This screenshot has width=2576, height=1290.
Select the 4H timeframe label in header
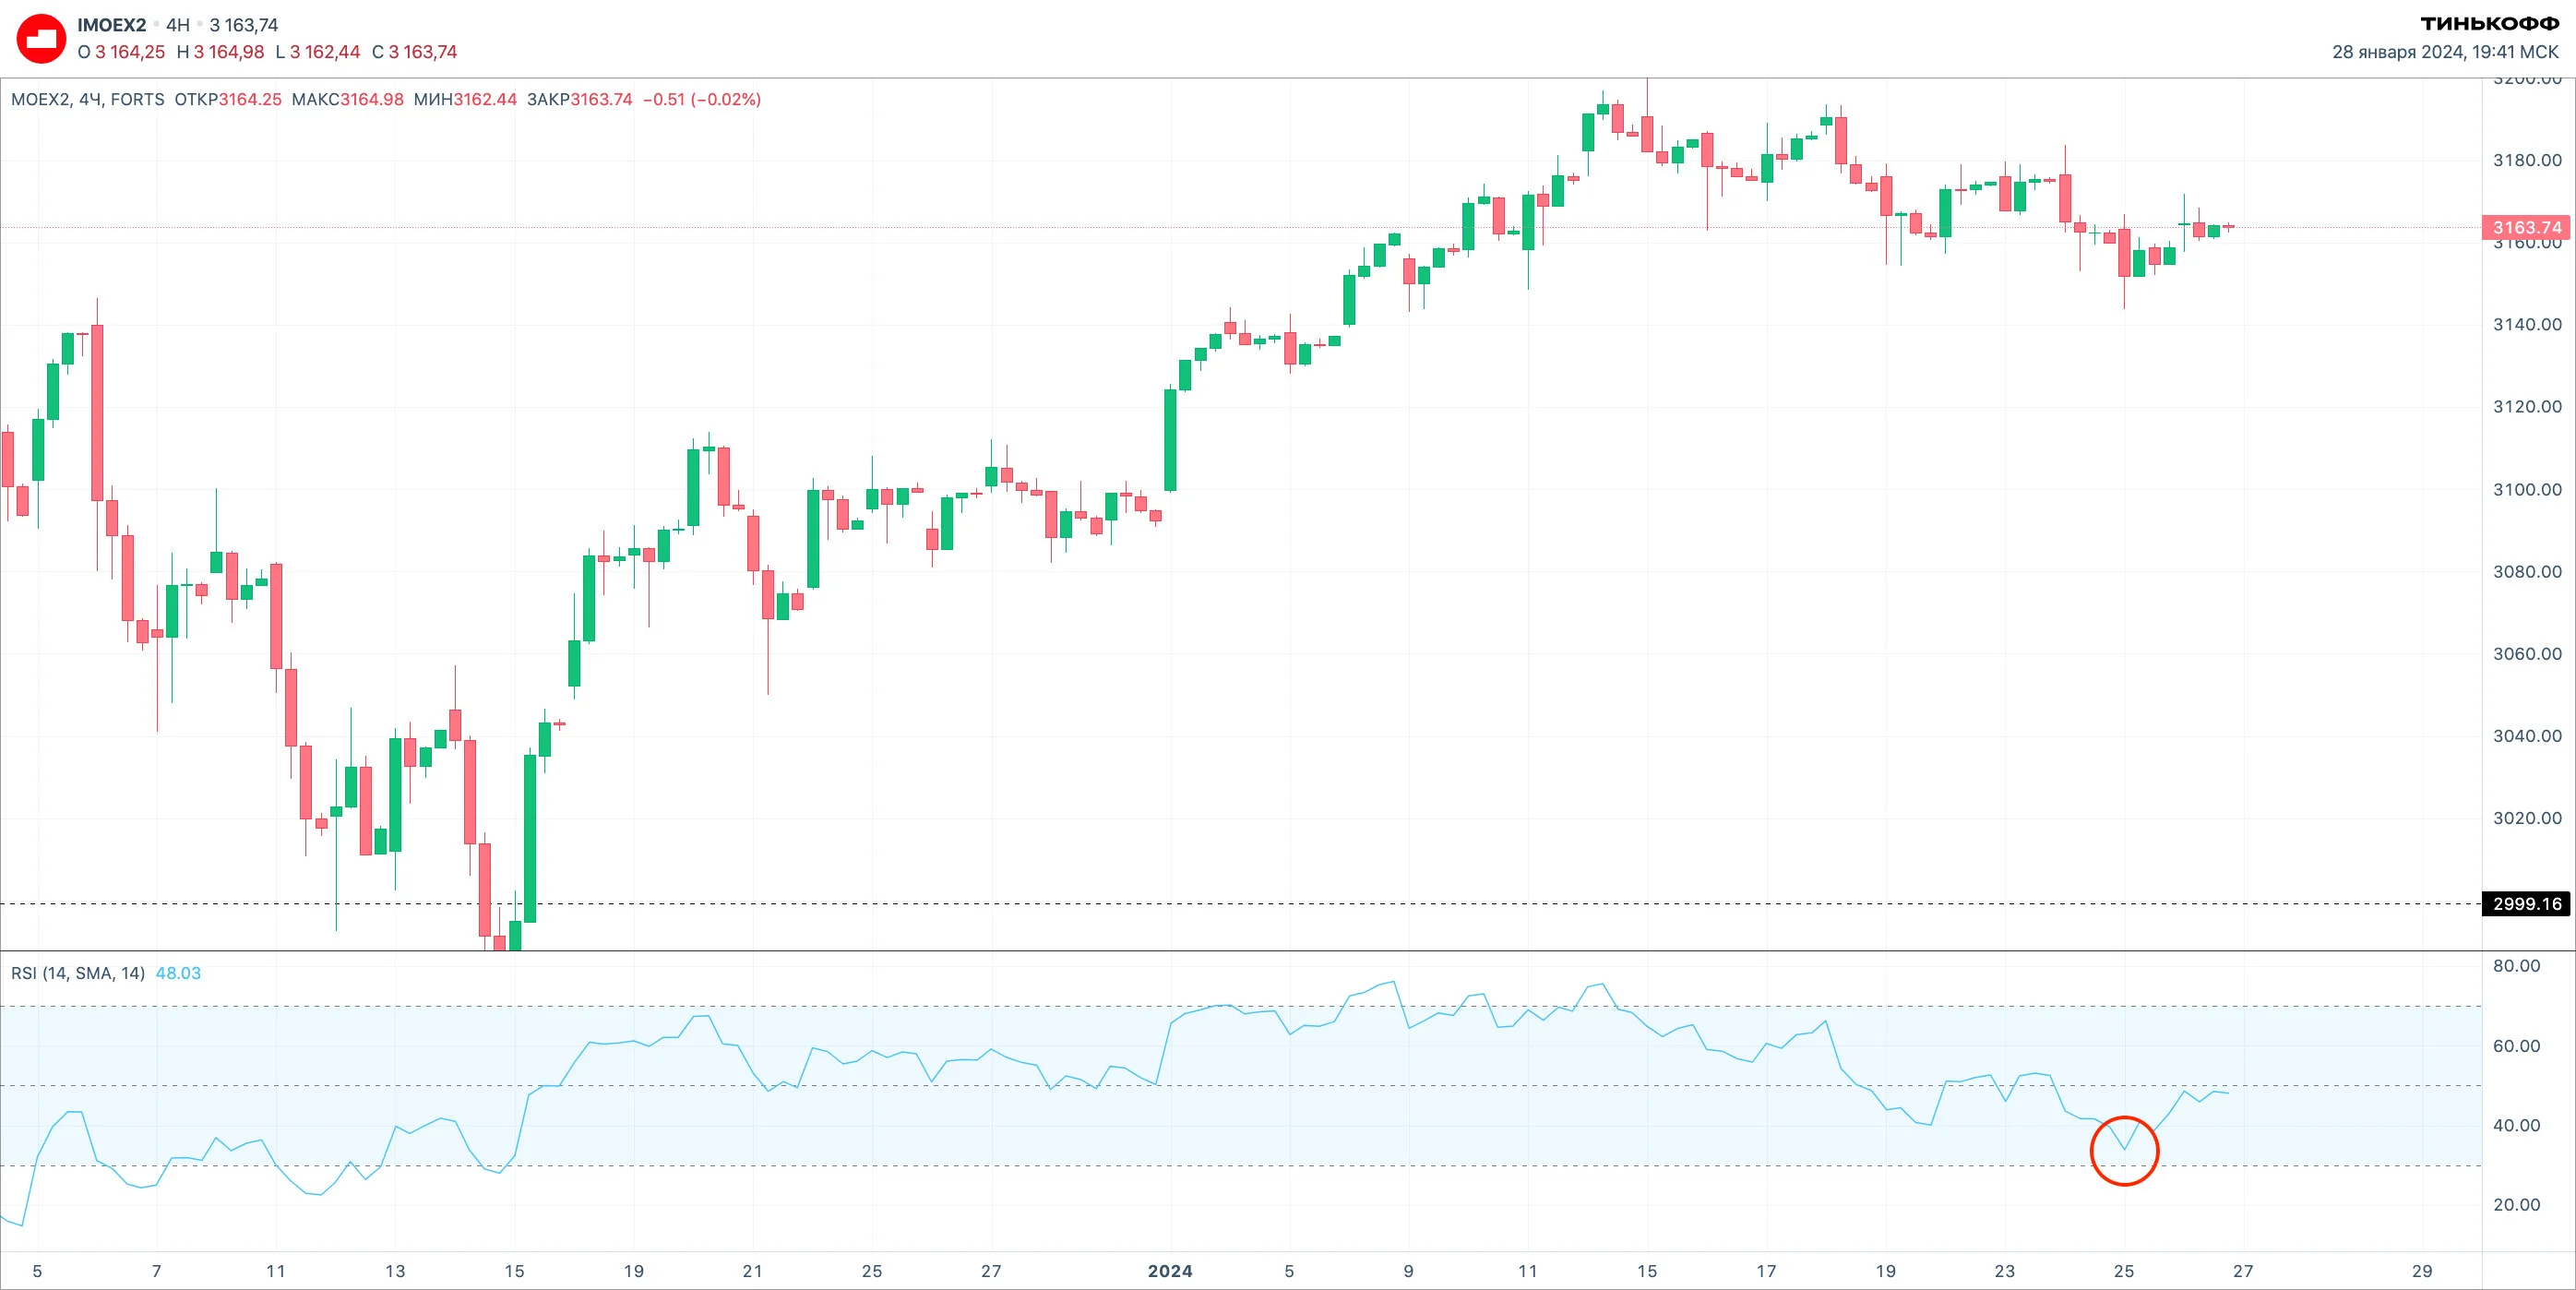pyautogui.click(x=178, y=25)
